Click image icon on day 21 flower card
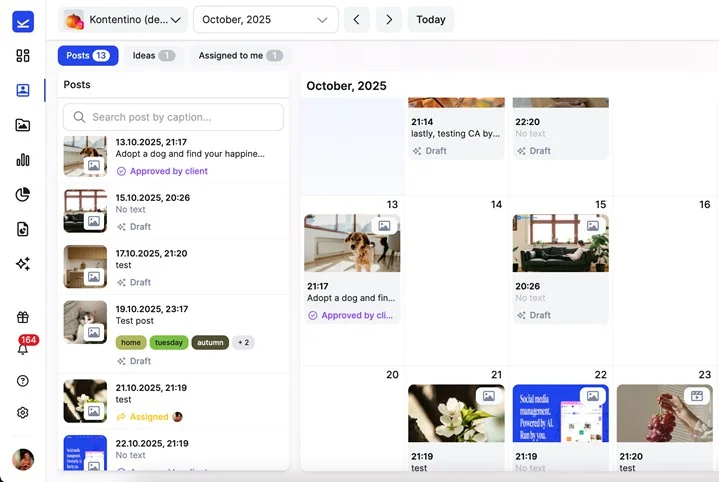 (489, 396)
